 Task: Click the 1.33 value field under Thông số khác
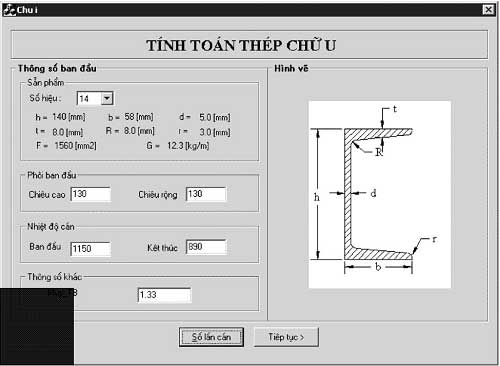tap(164, 295)
